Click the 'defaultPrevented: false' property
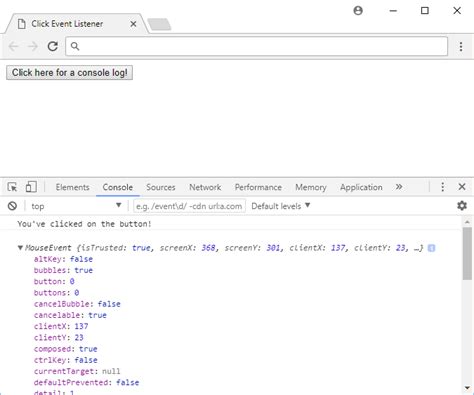This screenshot has width=474, height=395. [x=86, y=382]
